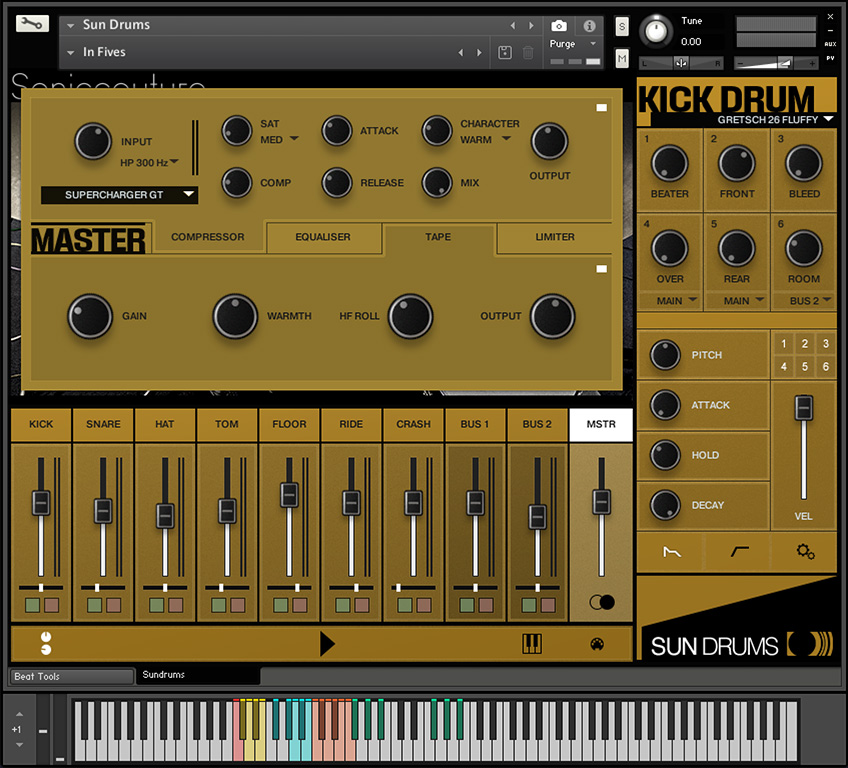Open the In Fives preset dropdown arrow
This screenshot has height=768, width=848.
(70, 52)
